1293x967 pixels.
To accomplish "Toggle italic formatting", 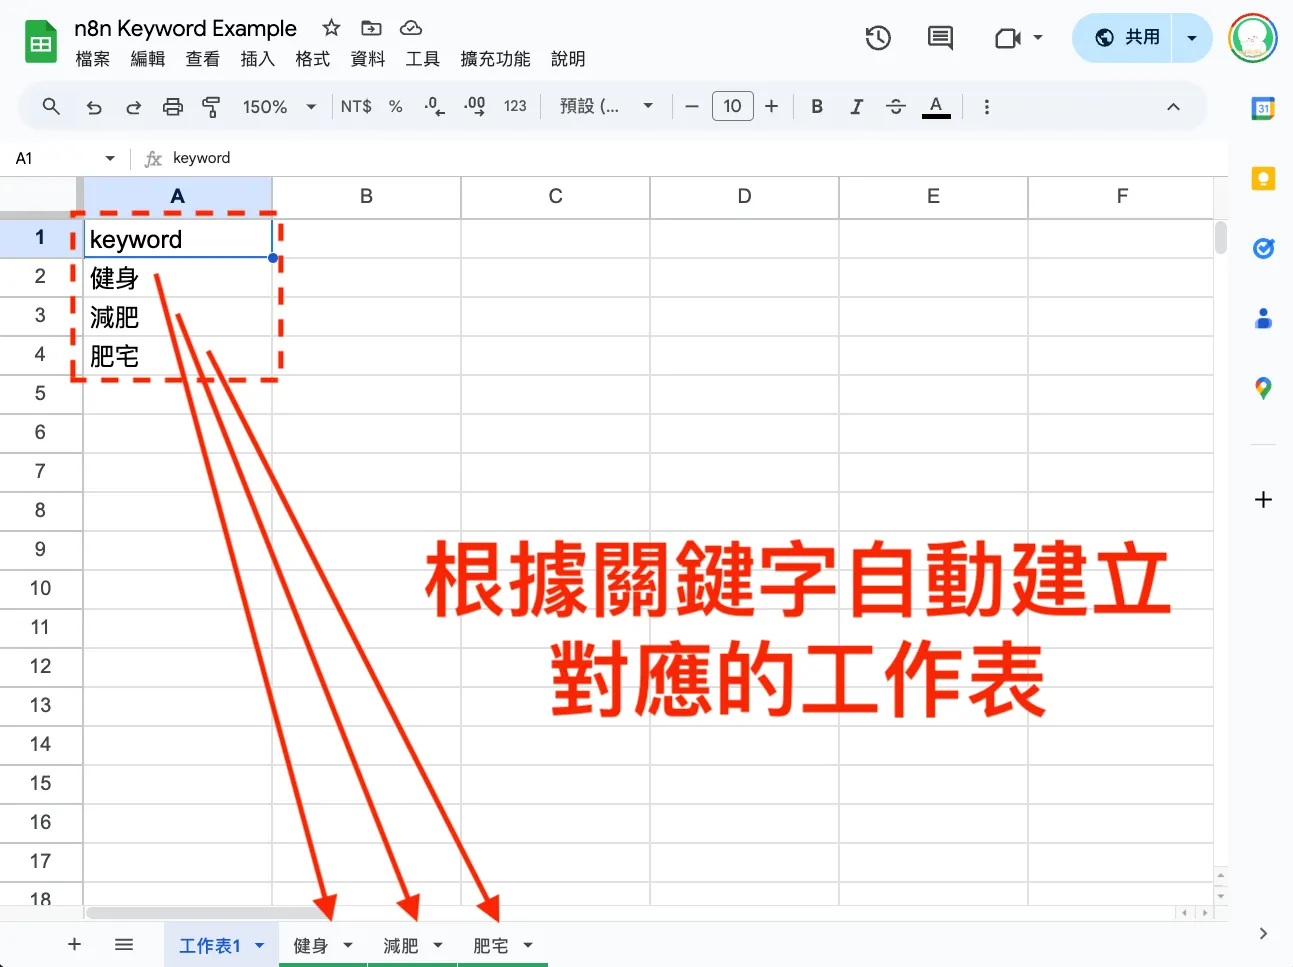I will tap(856, 106).
